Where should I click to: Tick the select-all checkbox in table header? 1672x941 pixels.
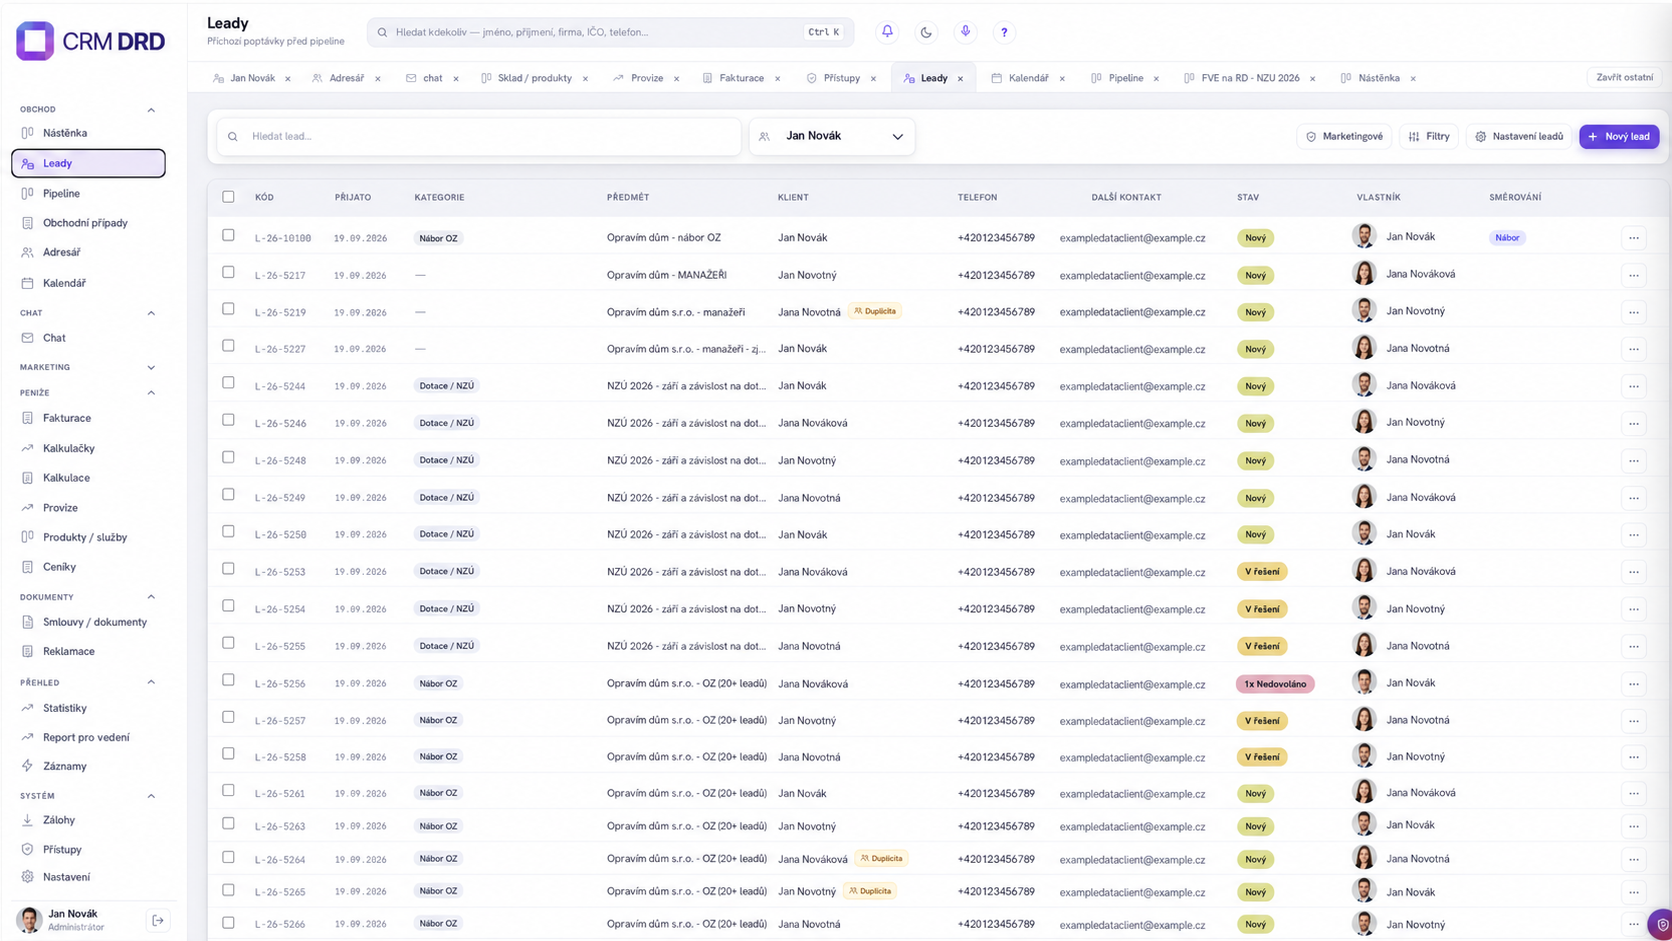tap(228, 197)
